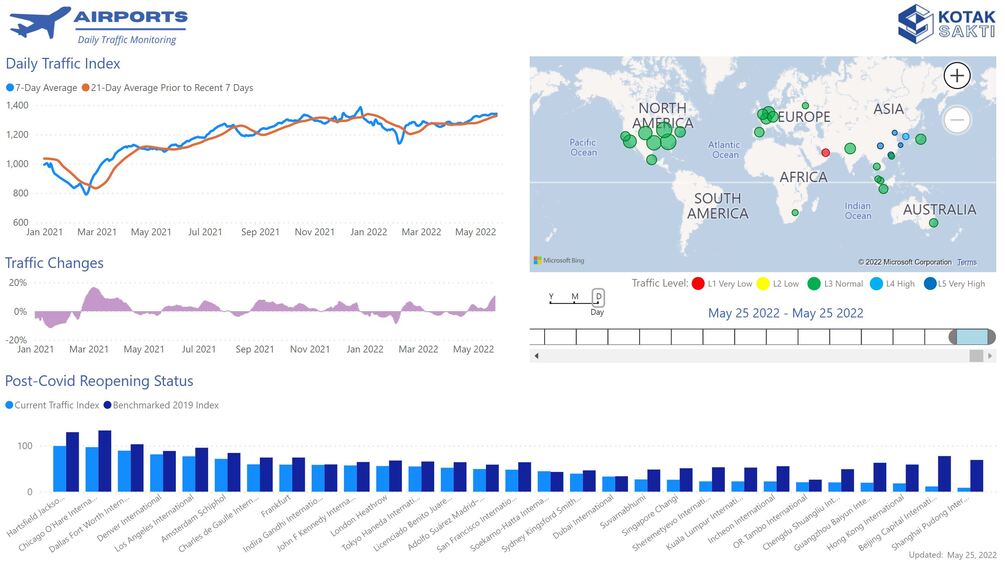This screenshot has height=566, width=1005.
Task: Open the map Terms link
Action: (967, 262)
